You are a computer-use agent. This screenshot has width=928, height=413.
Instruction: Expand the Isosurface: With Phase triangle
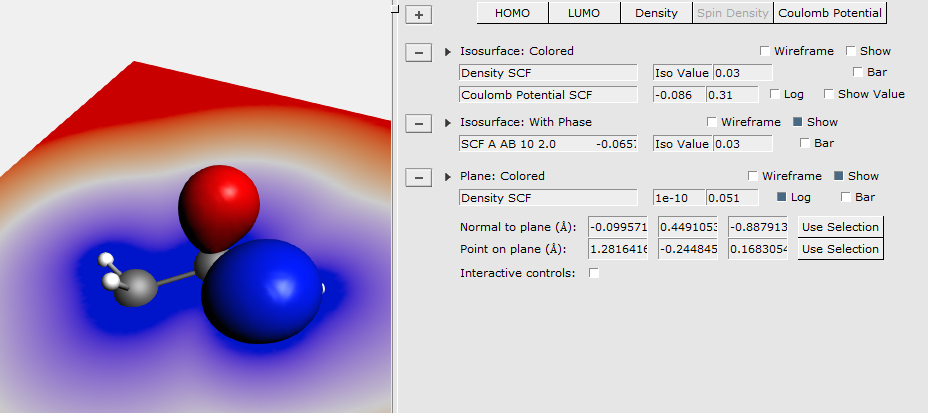(x=448, y=122)
